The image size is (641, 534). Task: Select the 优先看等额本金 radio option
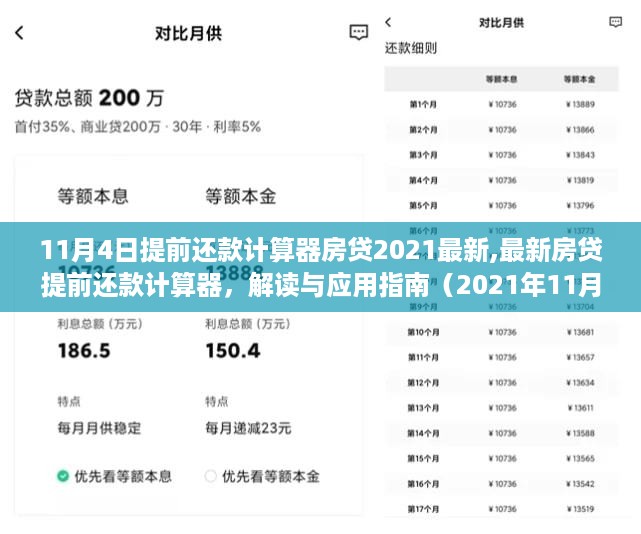click(x=211, y=476)
